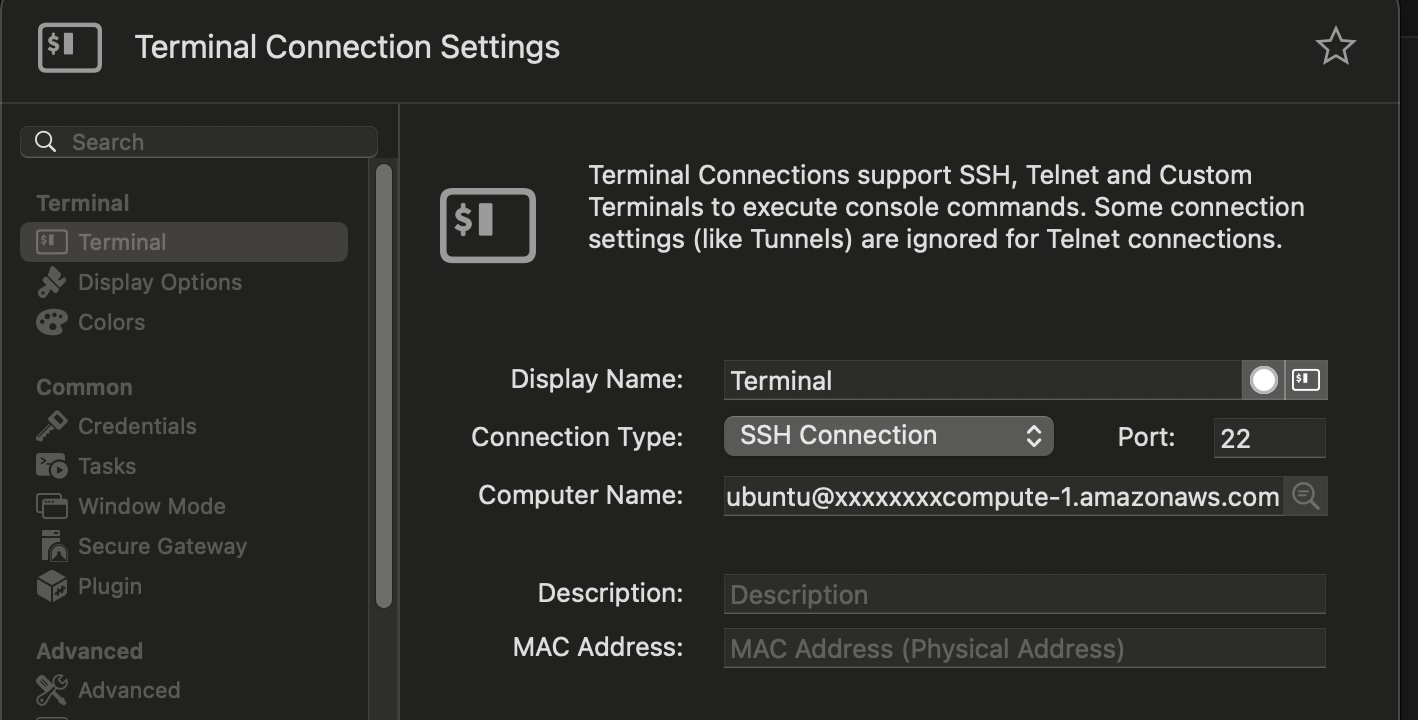The height and width of the screenshot is (720, 1418).
Task: Click the favorite star icon
Action: (1335, 47)
